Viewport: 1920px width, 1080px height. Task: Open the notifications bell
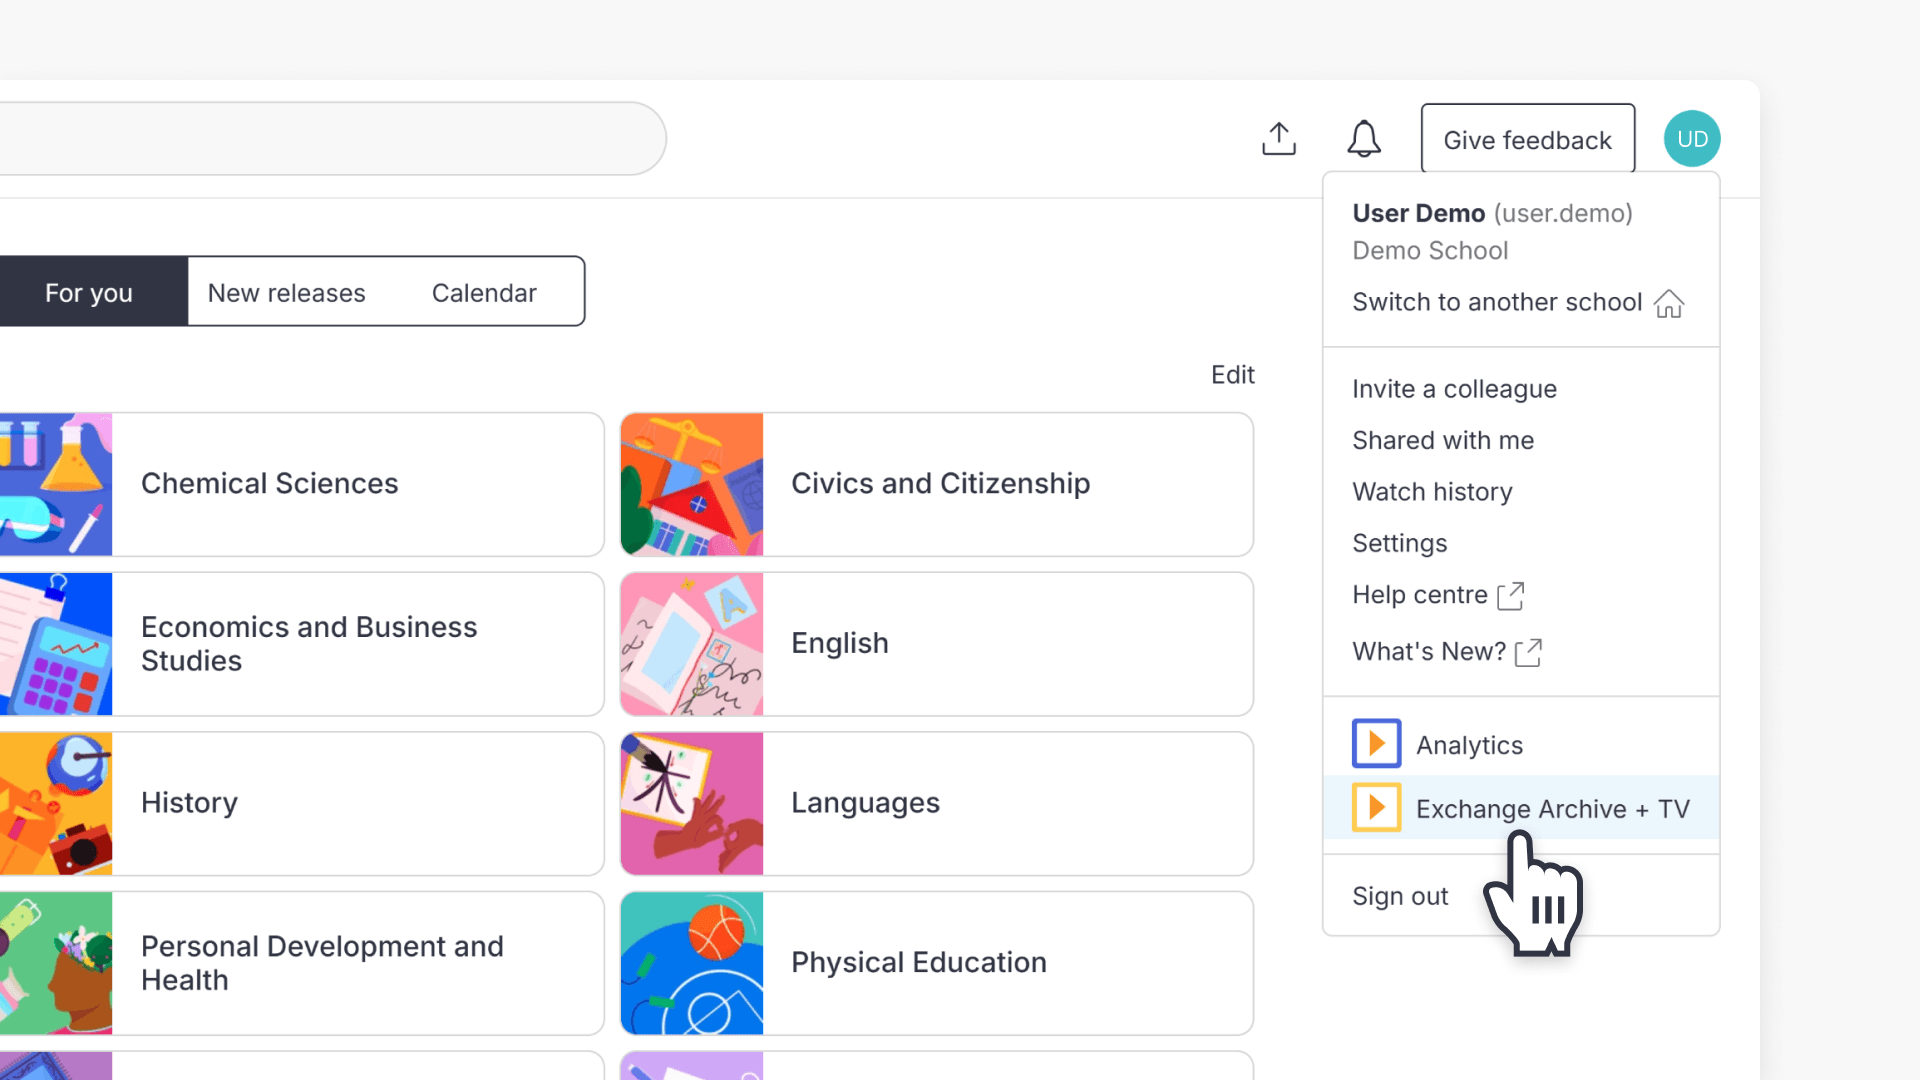1364,139
